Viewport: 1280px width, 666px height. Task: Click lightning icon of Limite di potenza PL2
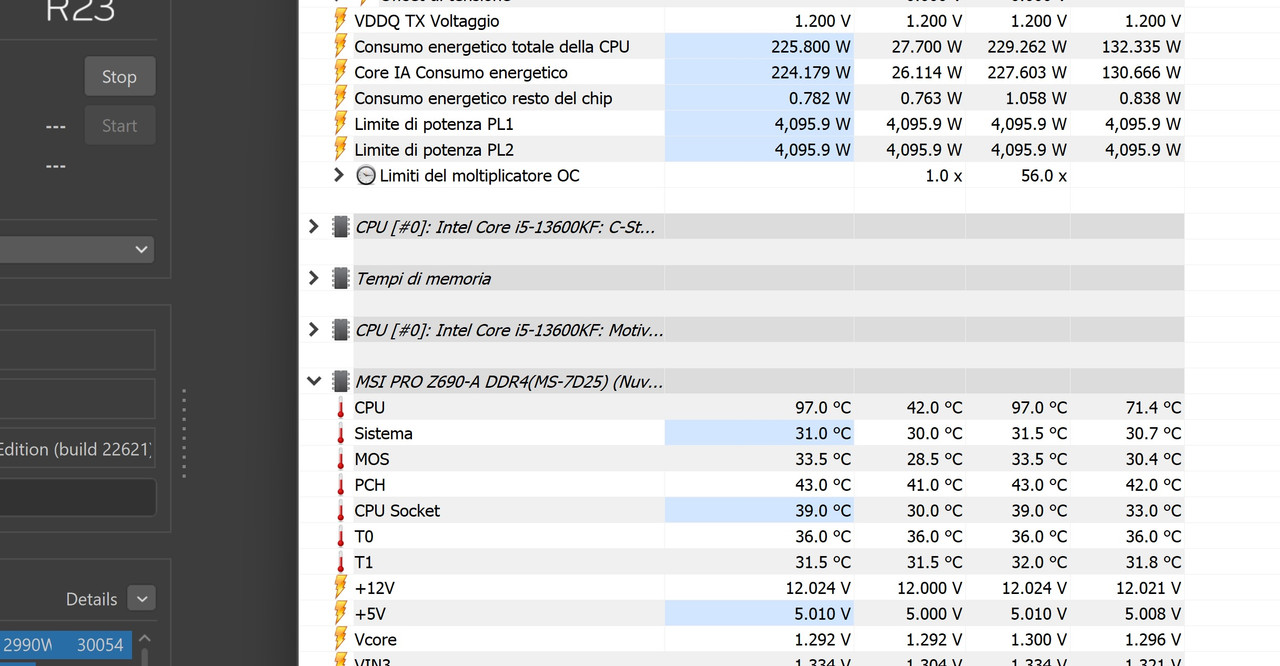tap(340, 149)
